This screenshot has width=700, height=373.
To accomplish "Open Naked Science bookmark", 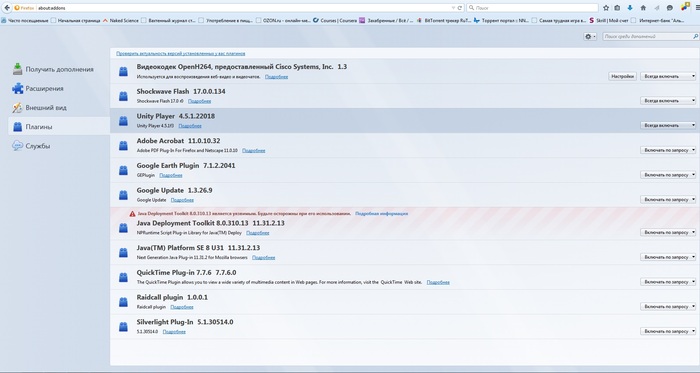I will click(x=121, y=21).
